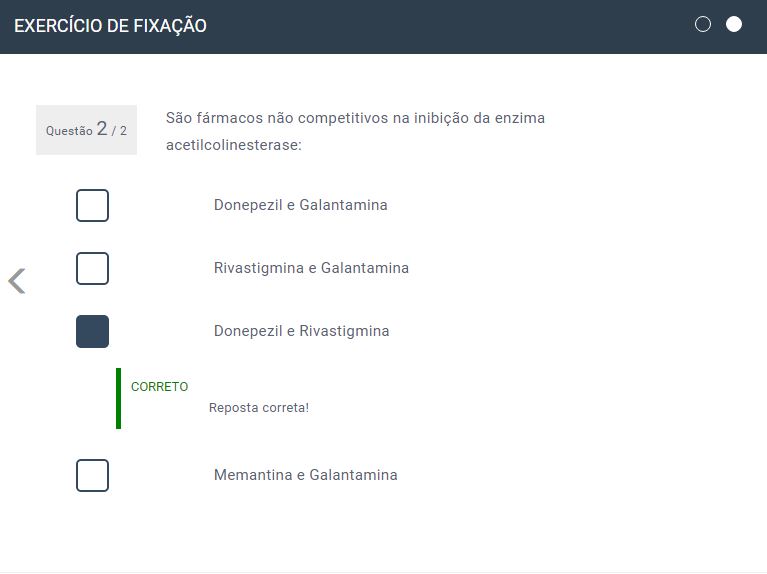
Task: Tick the Memantina e Galantamina checkbox
Action: click(92, 475)
